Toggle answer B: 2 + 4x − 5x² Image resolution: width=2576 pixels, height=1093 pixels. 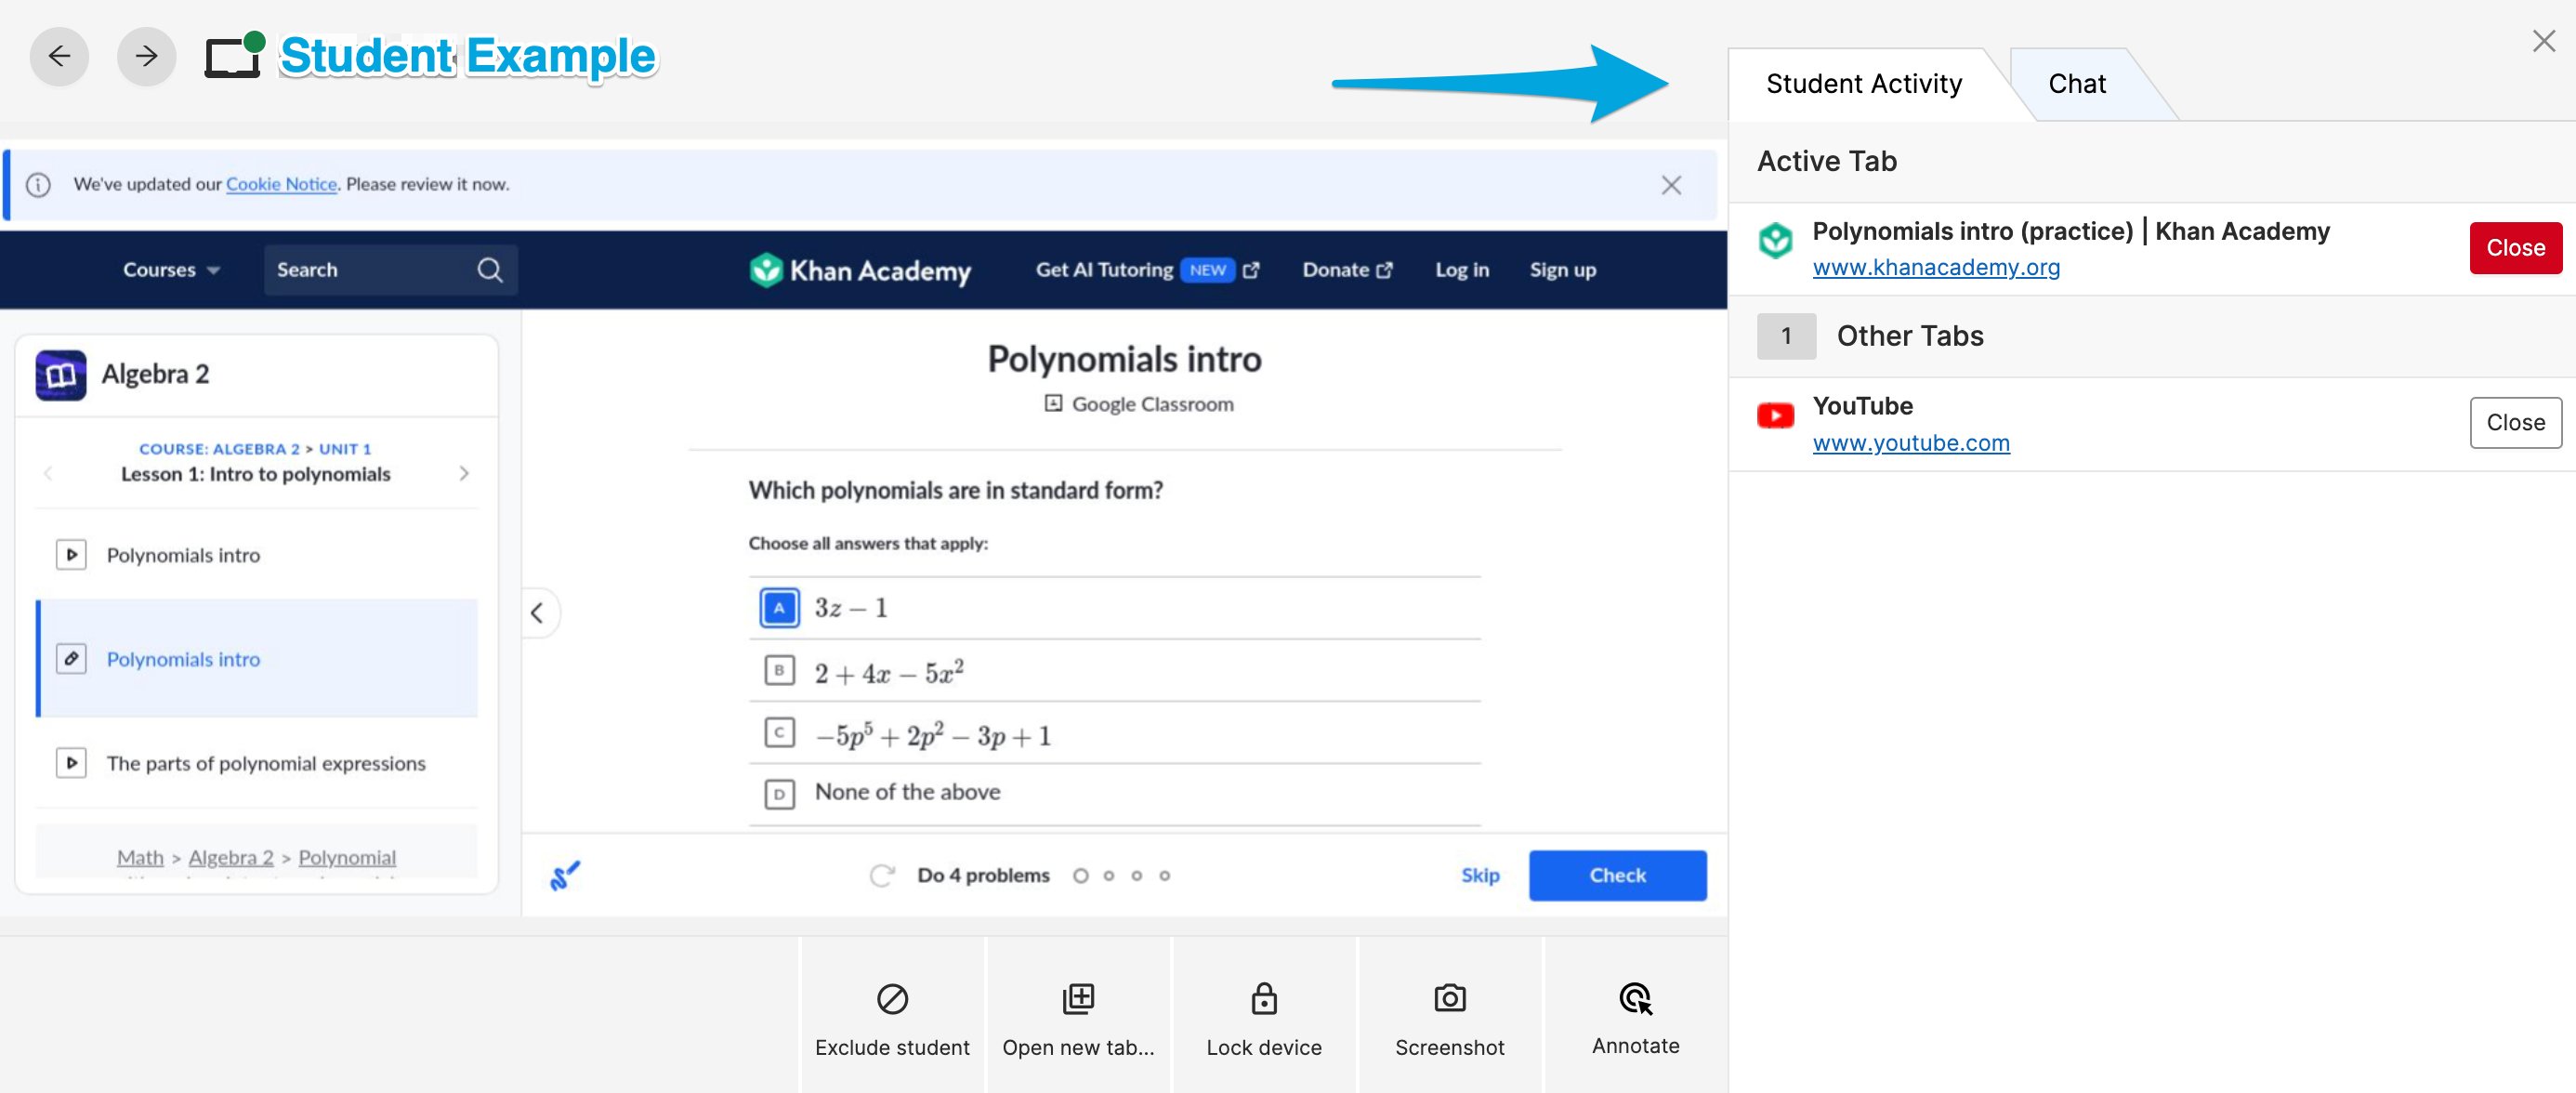pyautogui.click(x=1114, y=671)
